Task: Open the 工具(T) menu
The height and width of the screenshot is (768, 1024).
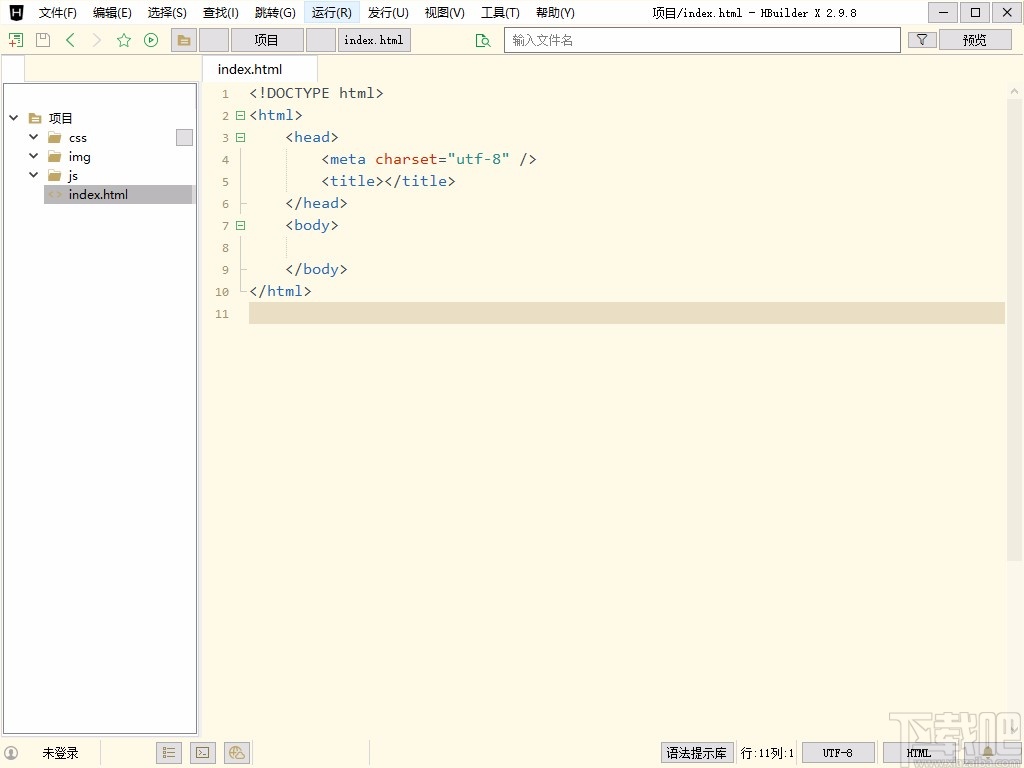Action: [x=500, y=13]
